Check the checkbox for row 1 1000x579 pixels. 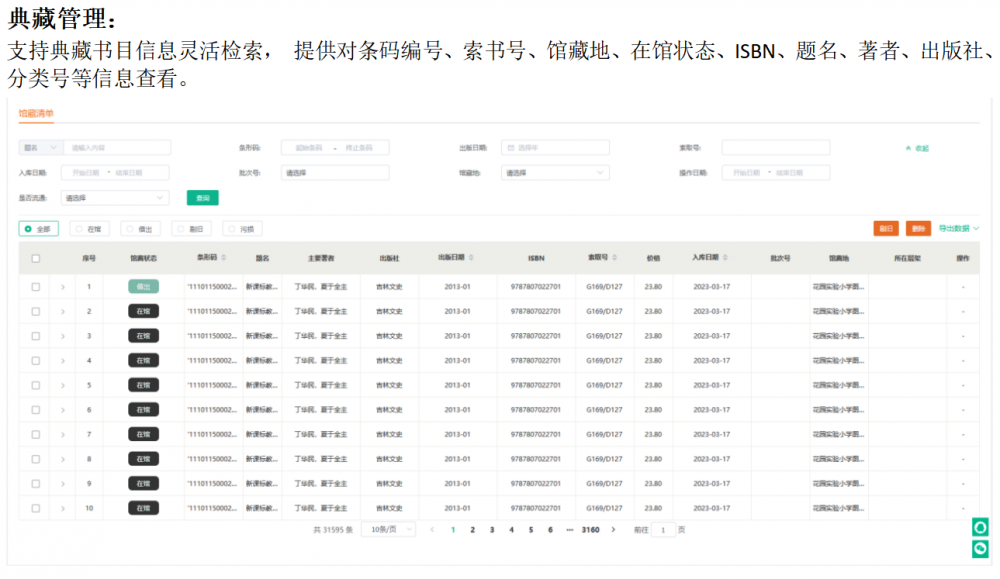36,287
